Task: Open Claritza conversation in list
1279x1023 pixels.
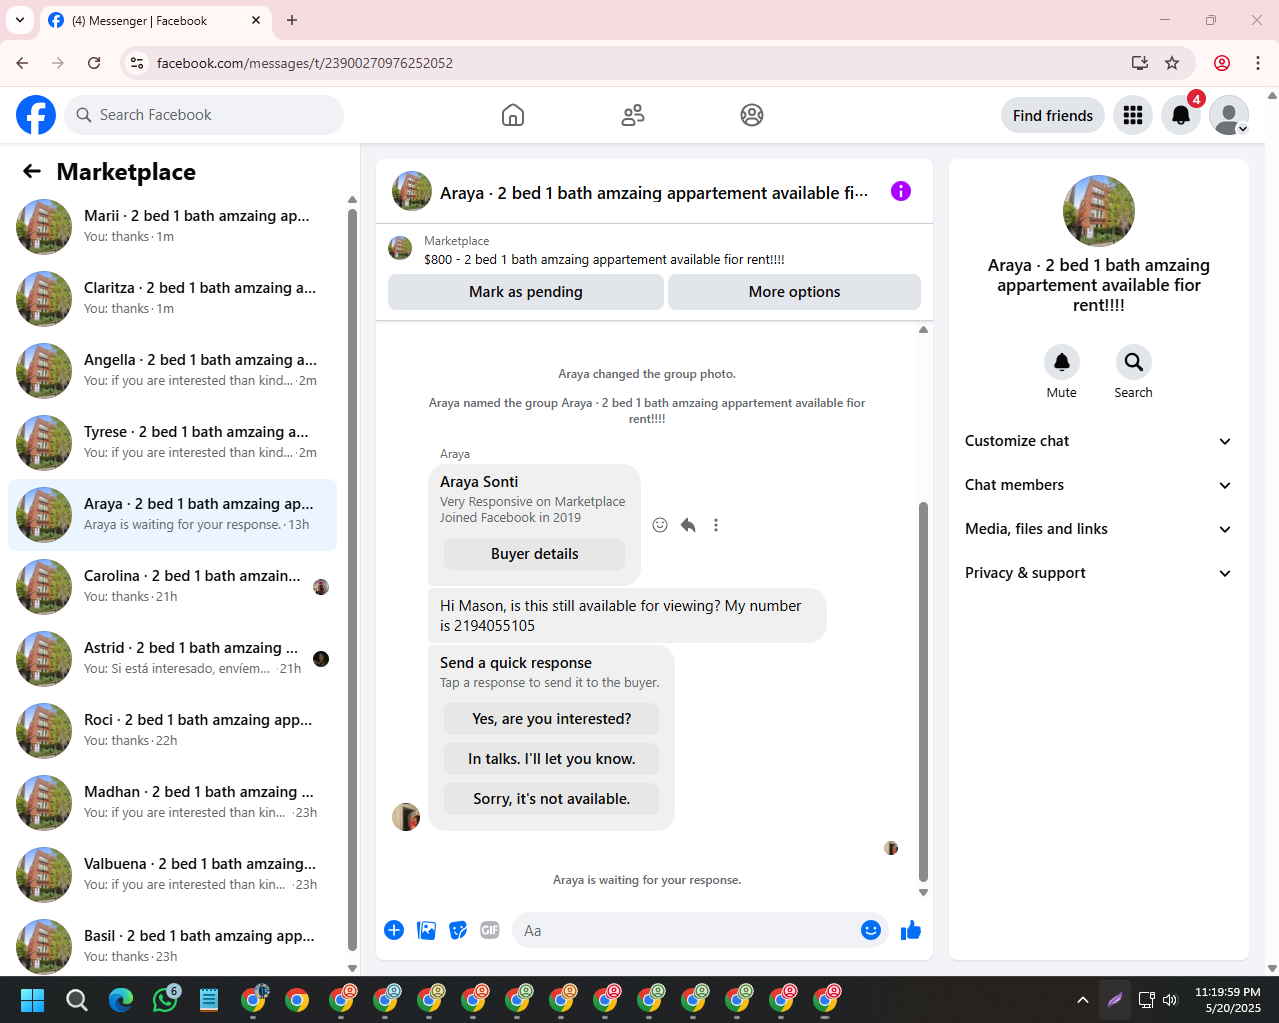Action: coord(173,299)
